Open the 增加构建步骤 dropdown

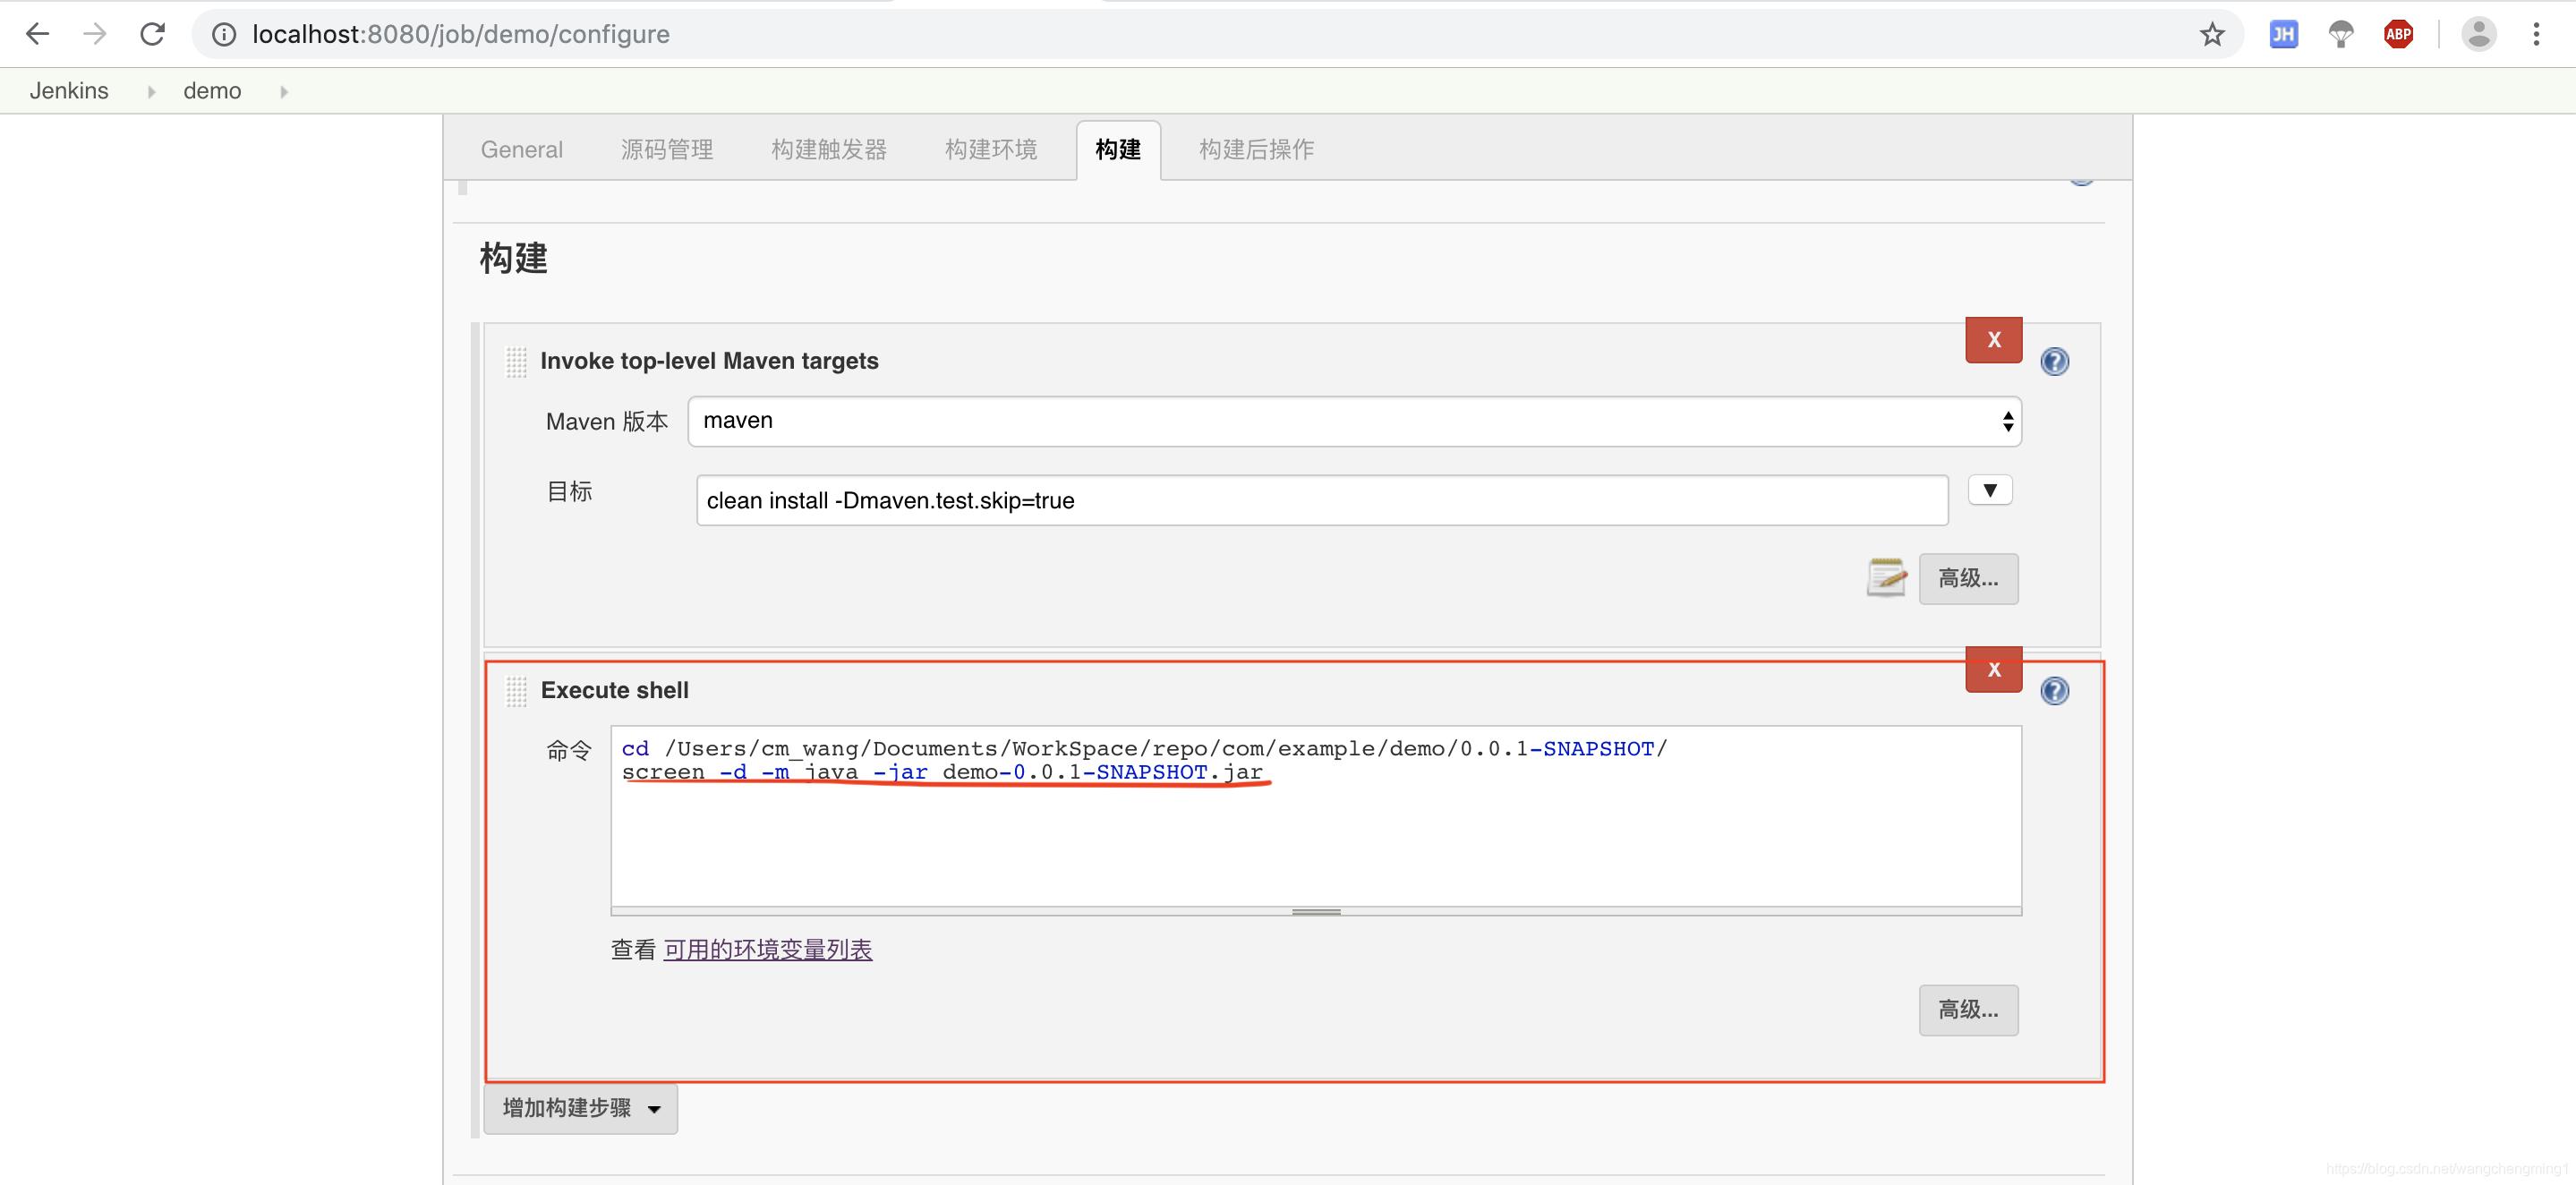point(580,1108)
